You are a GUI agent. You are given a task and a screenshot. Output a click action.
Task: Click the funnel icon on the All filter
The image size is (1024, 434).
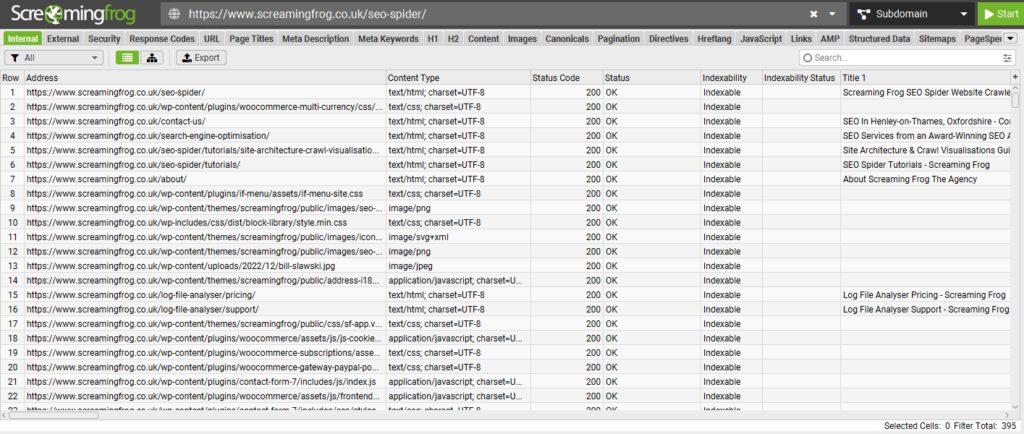(15, 58)
